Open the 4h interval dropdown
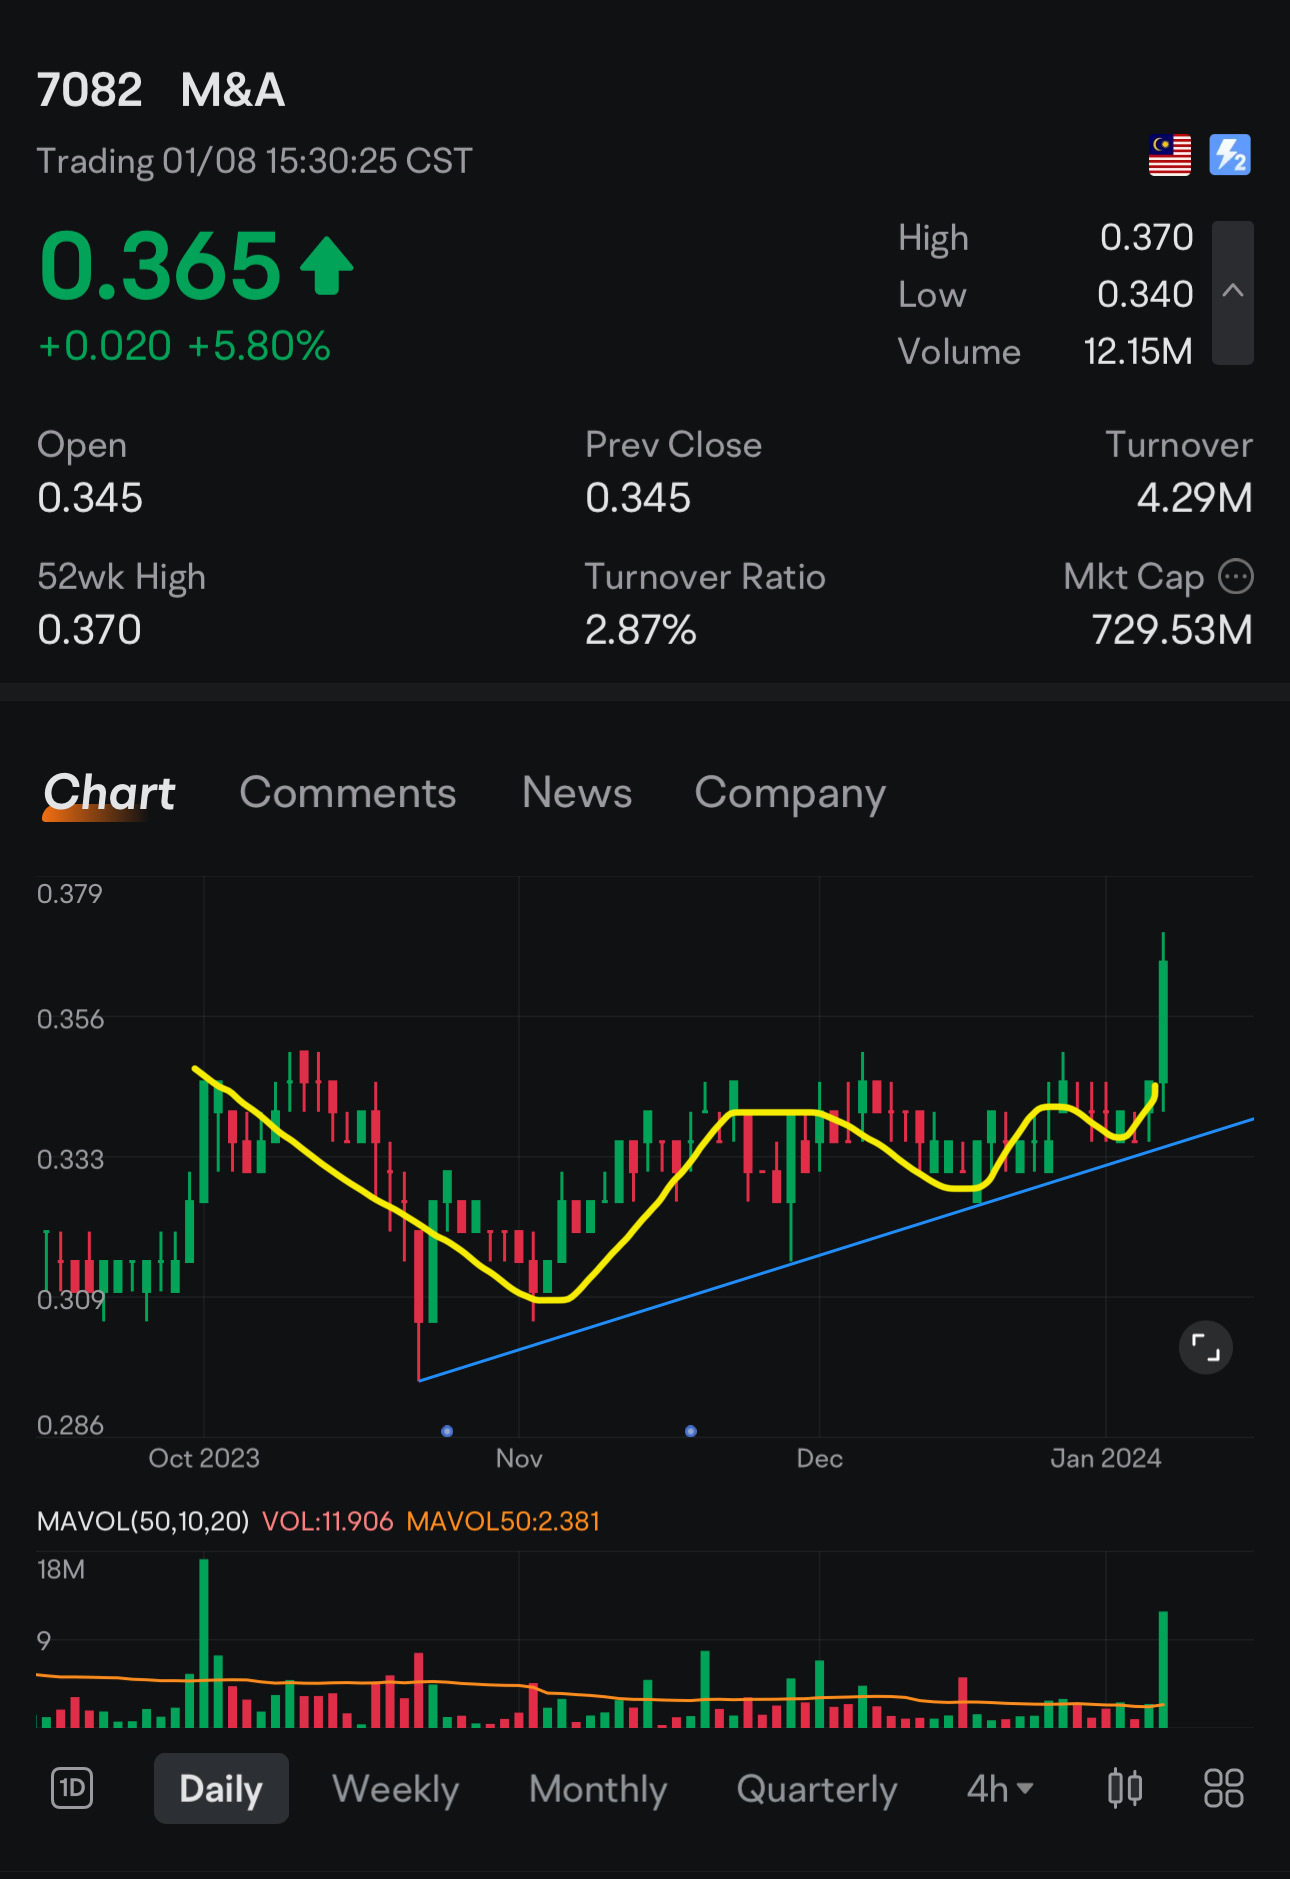Image resolution: width=1290 pixels, height=1879 pixels. tap(1000, 1788)
